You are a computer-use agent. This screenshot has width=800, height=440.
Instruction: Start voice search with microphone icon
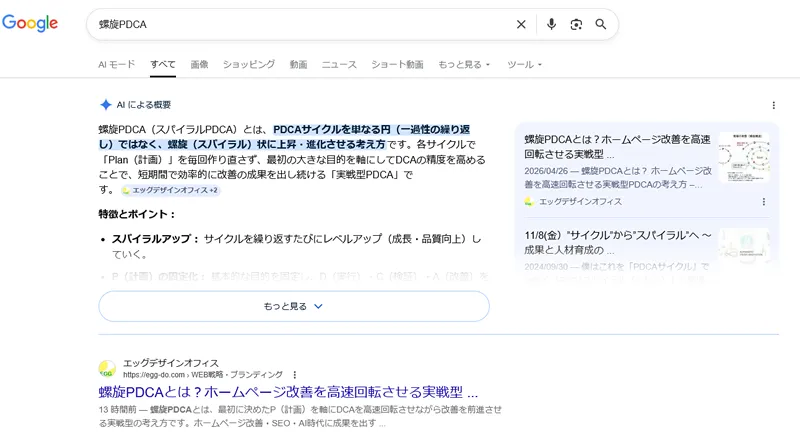[x=551, y=25]
